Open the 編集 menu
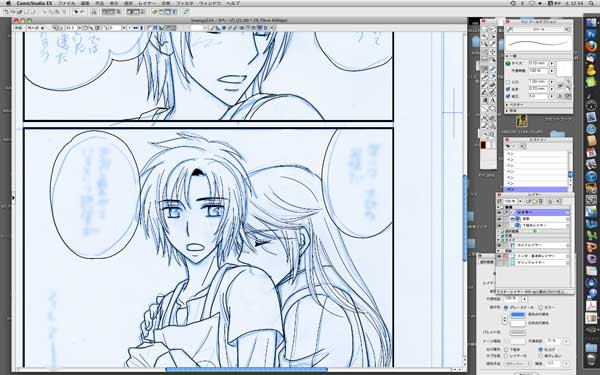Screen dimensions: 600x375 tap(85, 3)
